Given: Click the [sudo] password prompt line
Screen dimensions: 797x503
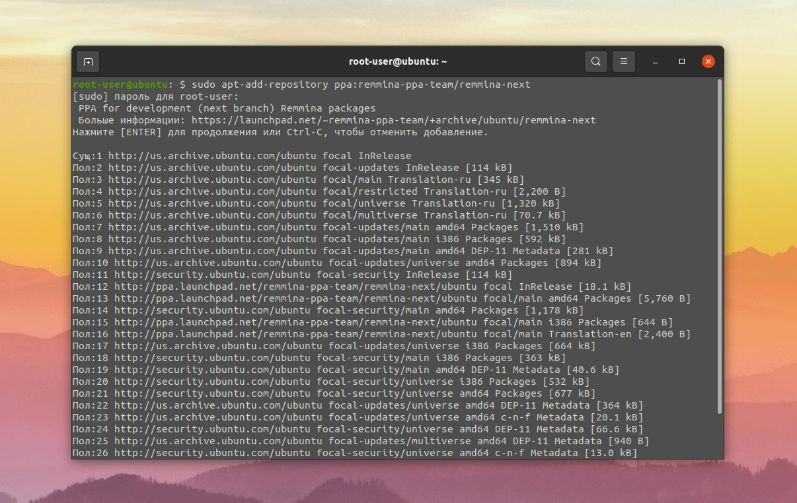Looking at the screenshot, I should tap(156, 97).
